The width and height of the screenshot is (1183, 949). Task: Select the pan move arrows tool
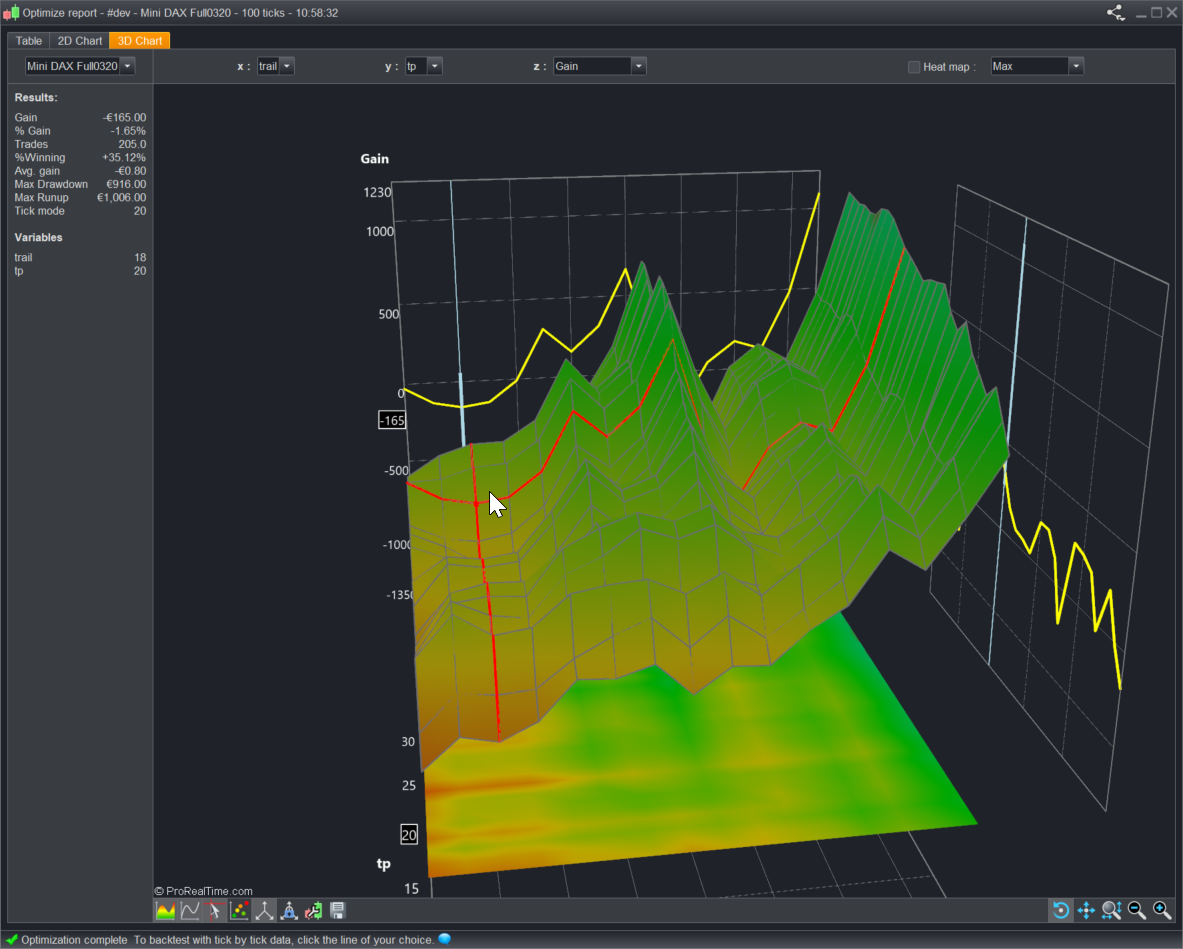1086,910
